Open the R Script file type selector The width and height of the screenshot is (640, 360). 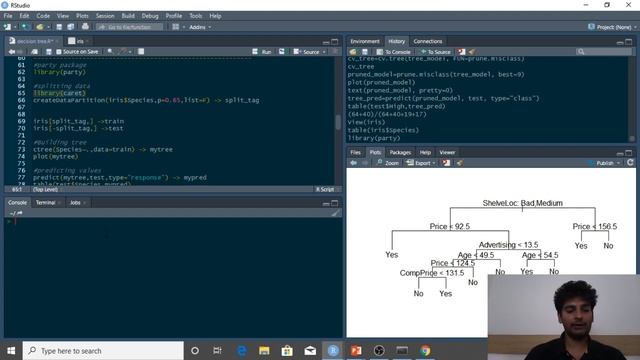(x=325, y=189)
